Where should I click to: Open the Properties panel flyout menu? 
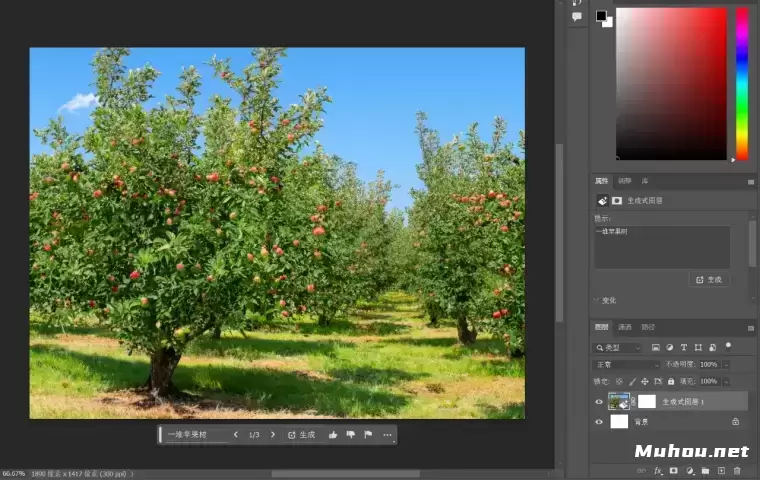[751, 182]
